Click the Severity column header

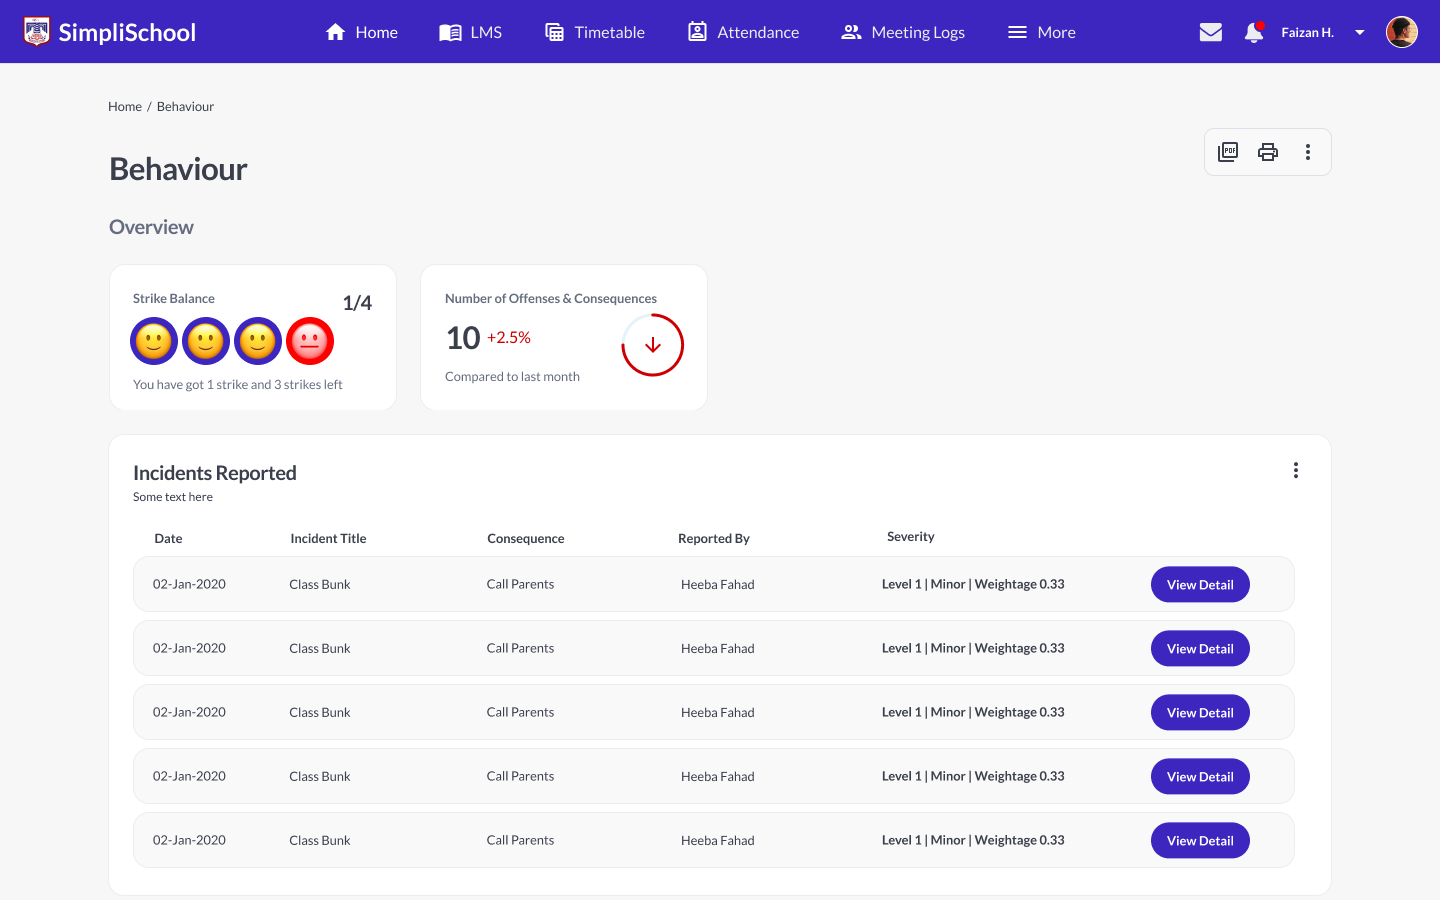point(911,536)
